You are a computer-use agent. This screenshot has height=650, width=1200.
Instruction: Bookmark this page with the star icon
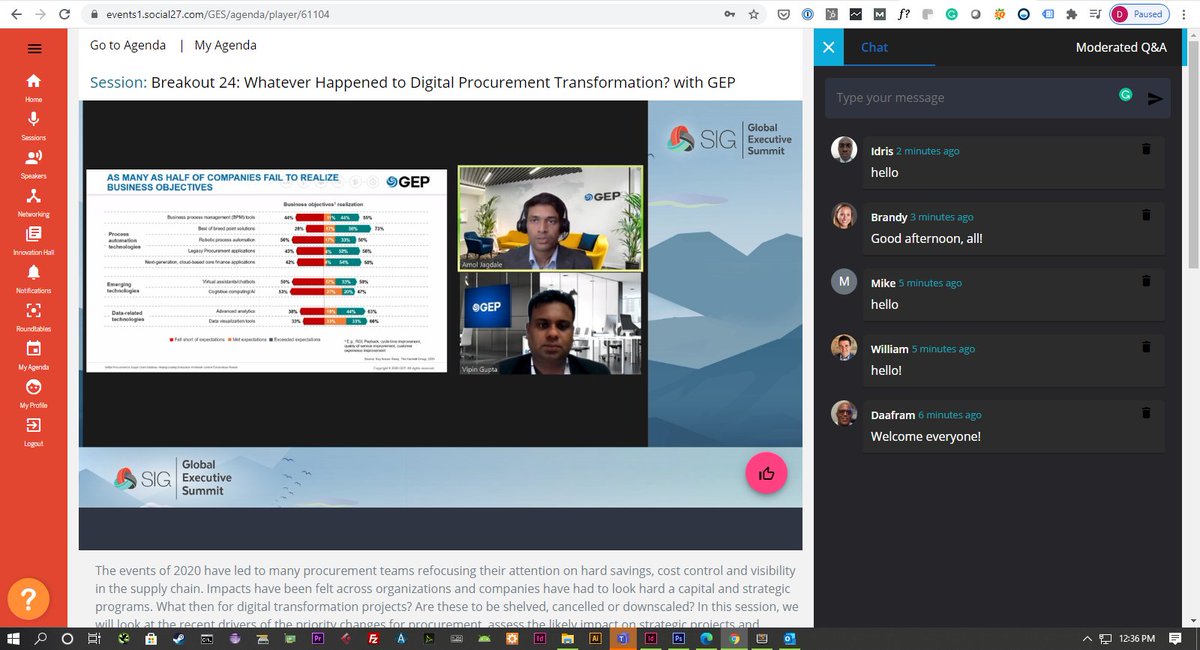[x=753, y=14]
